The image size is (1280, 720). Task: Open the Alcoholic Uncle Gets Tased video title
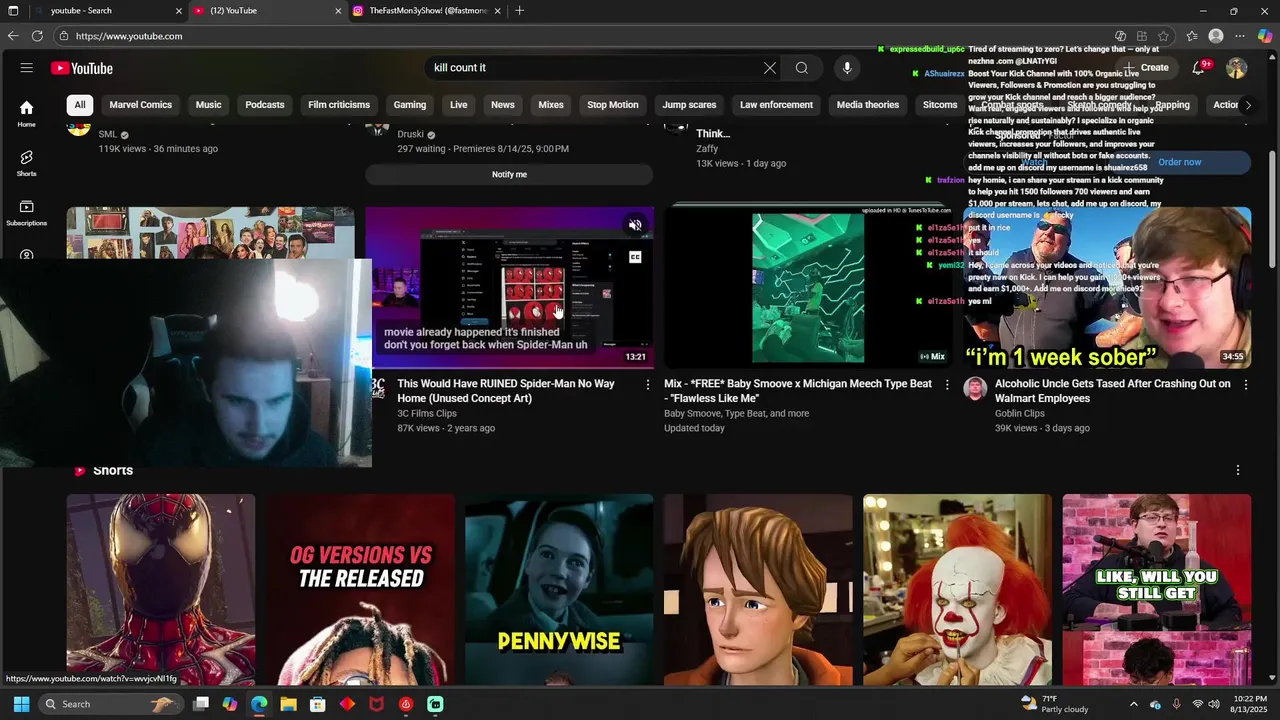pyautogui.click(x=1113, y=391)
